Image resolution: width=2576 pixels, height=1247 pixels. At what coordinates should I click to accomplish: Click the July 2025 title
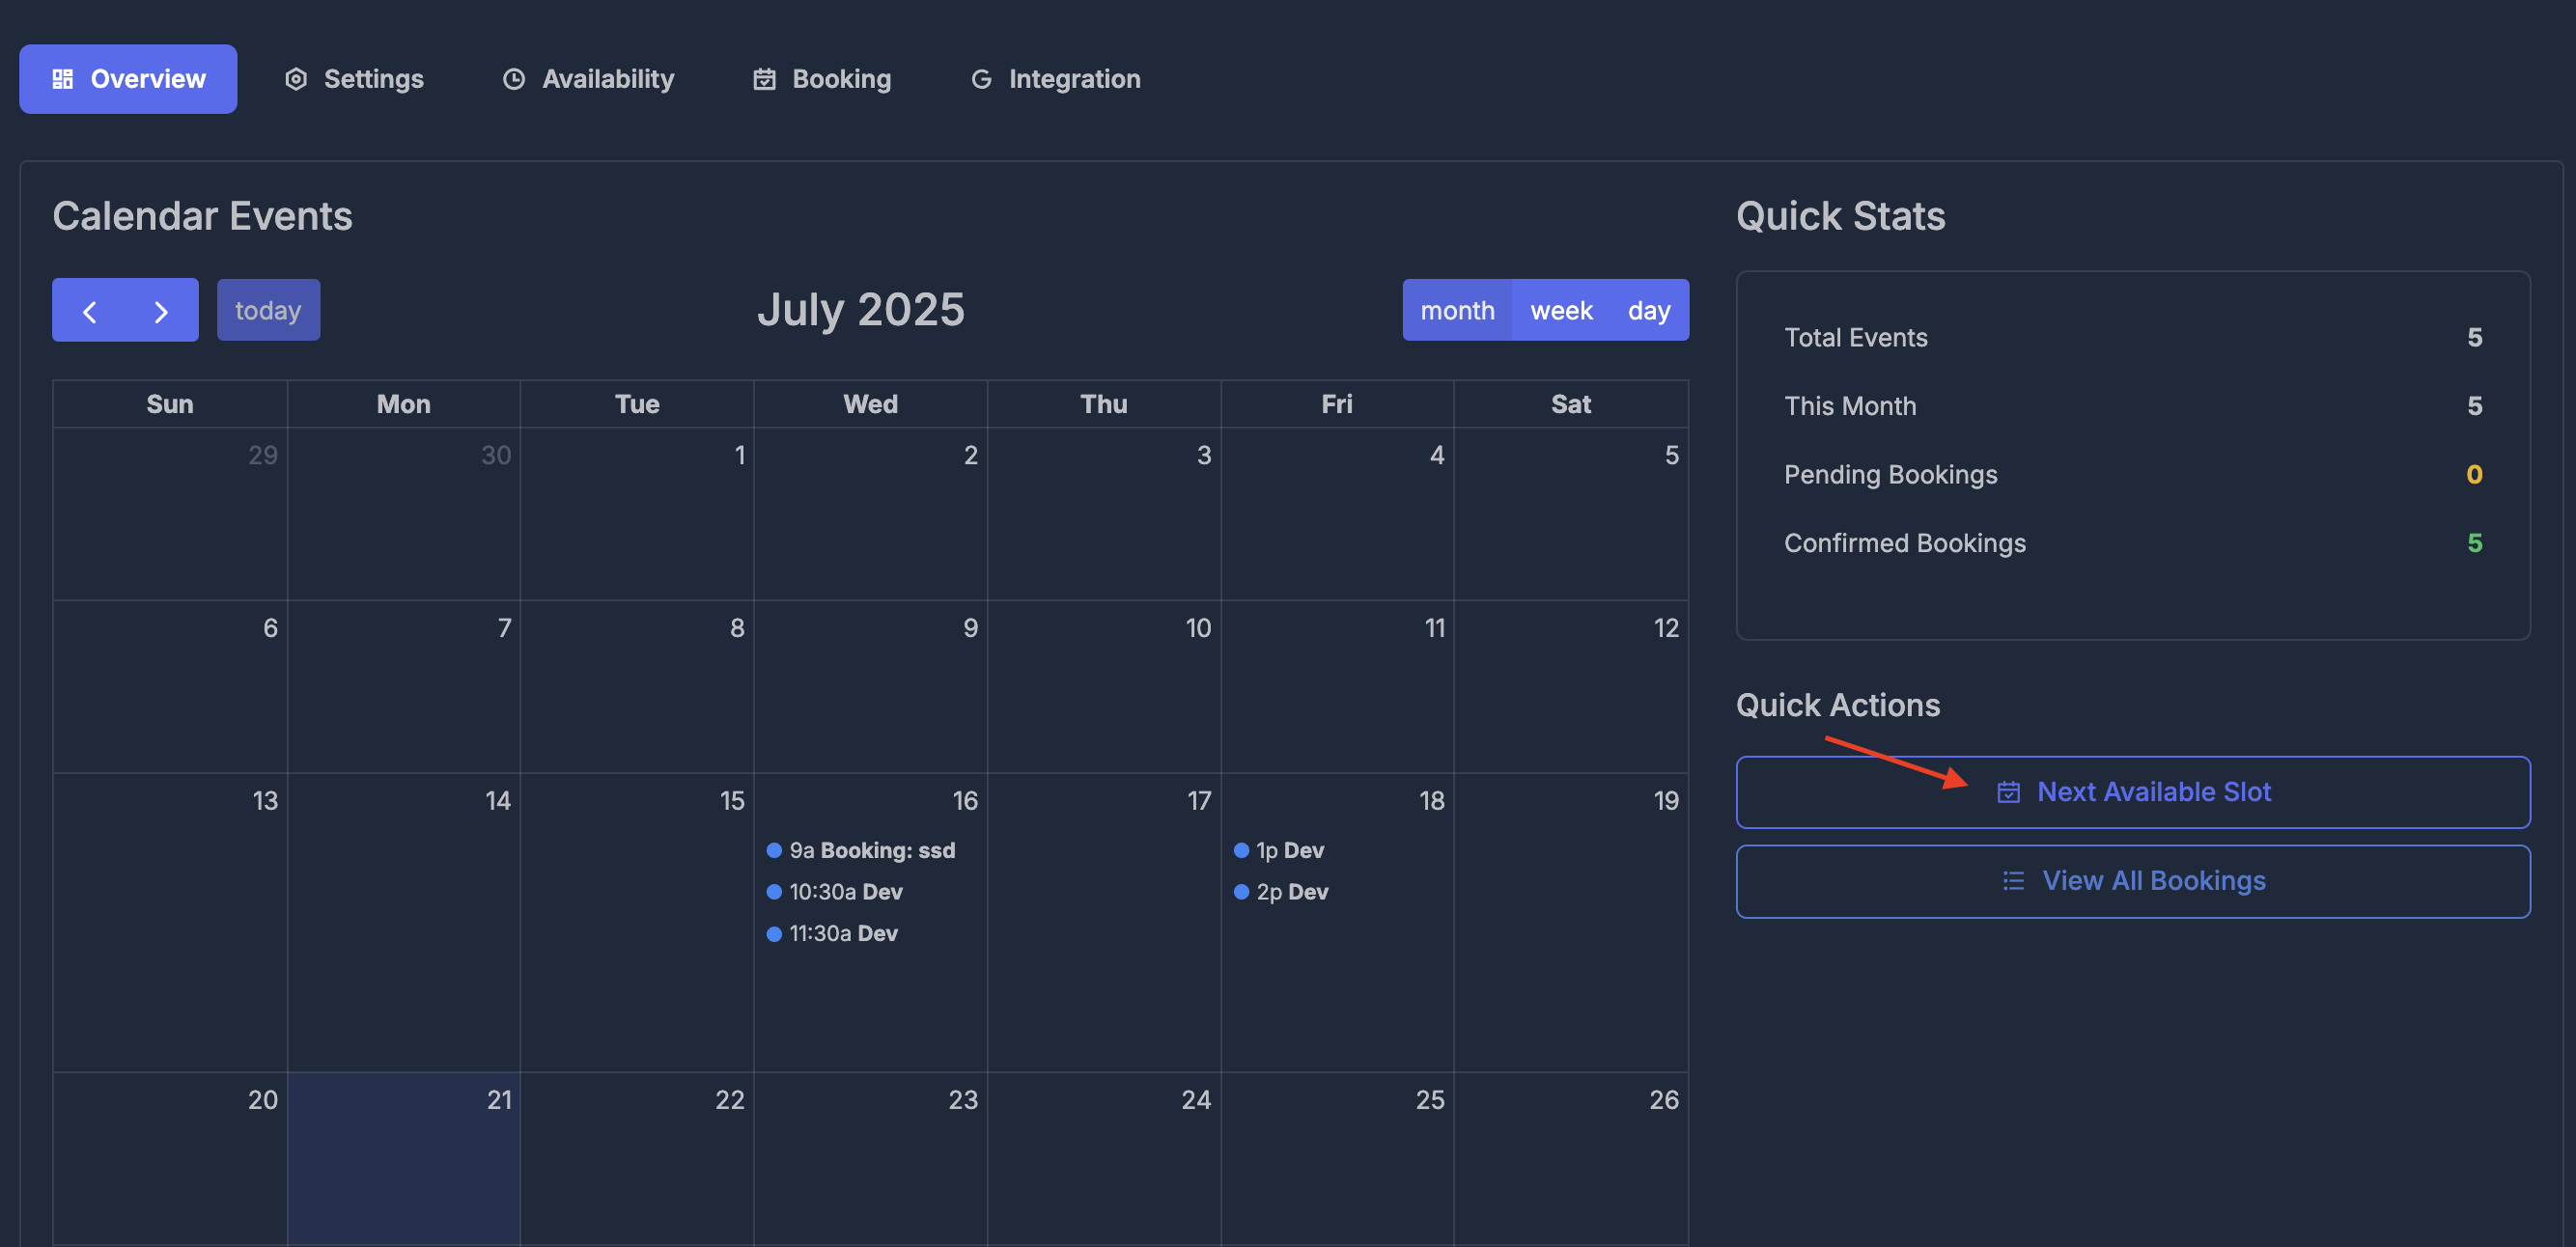861,310
